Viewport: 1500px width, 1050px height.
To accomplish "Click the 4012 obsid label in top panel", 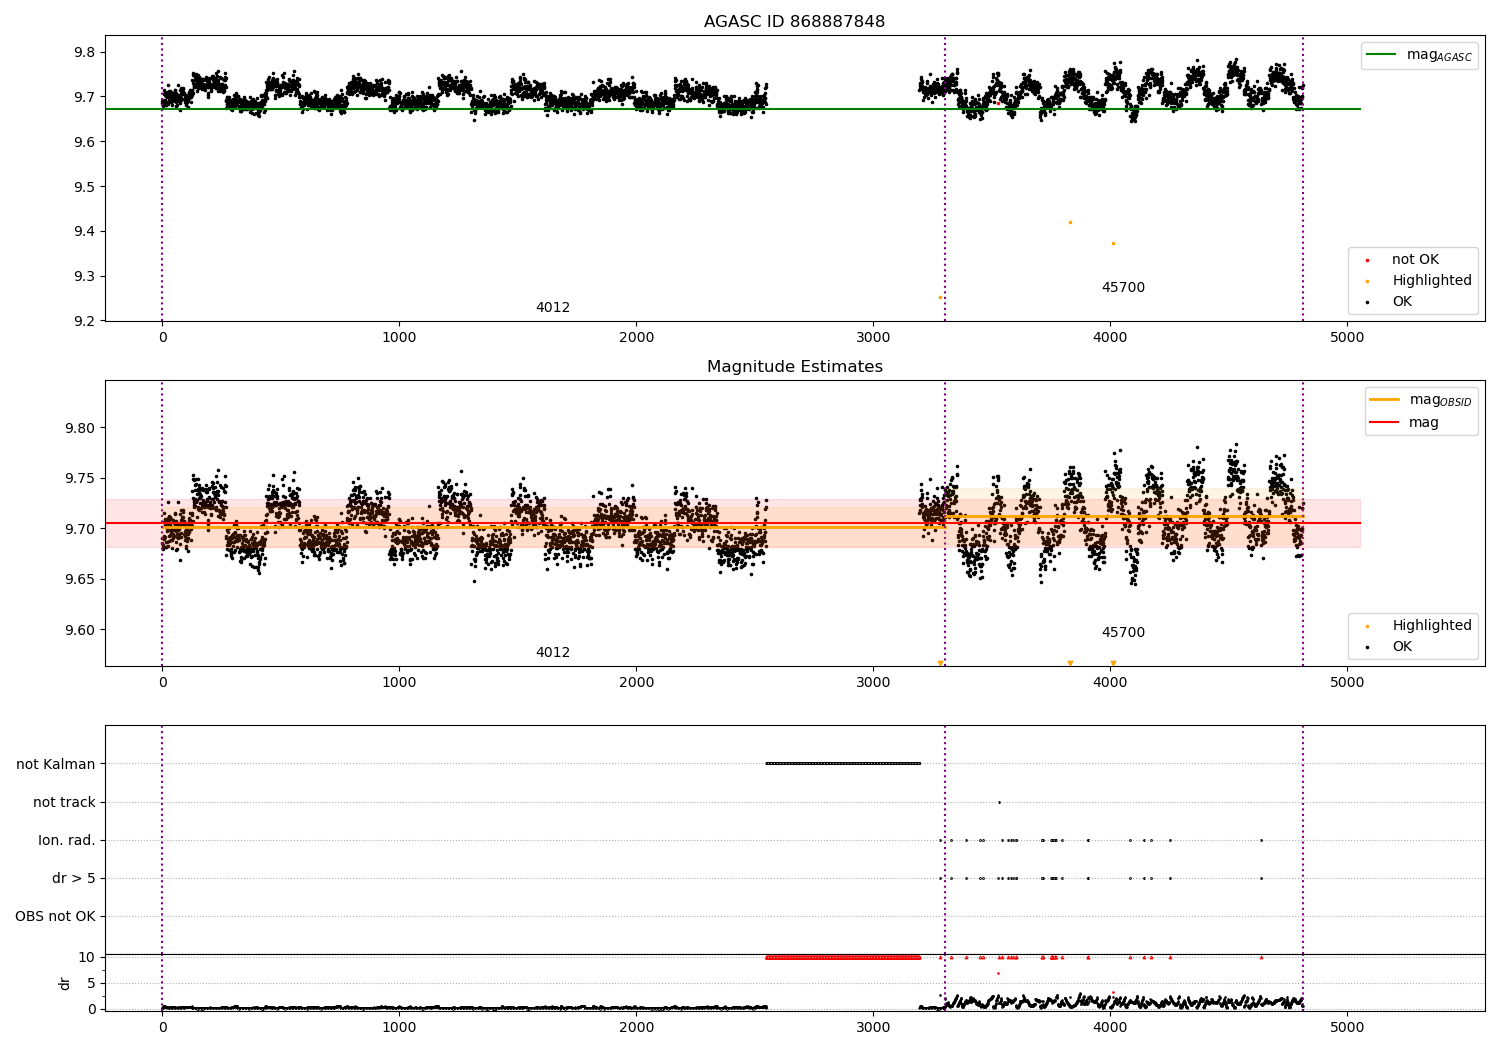I will click(553, 308).
